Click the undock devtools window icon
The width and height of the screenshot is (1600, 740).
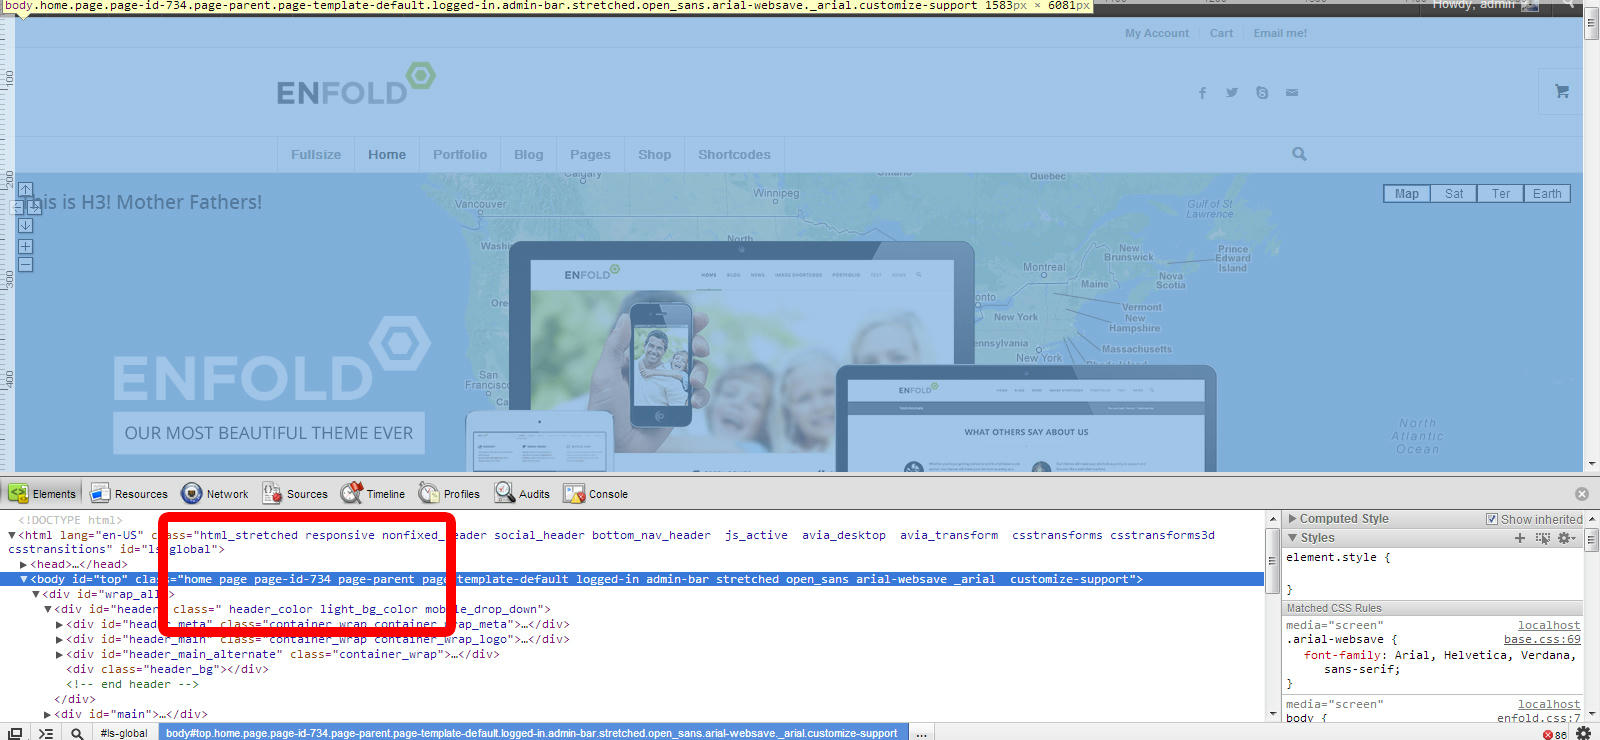pyautogui.click(x=15, y=733)
